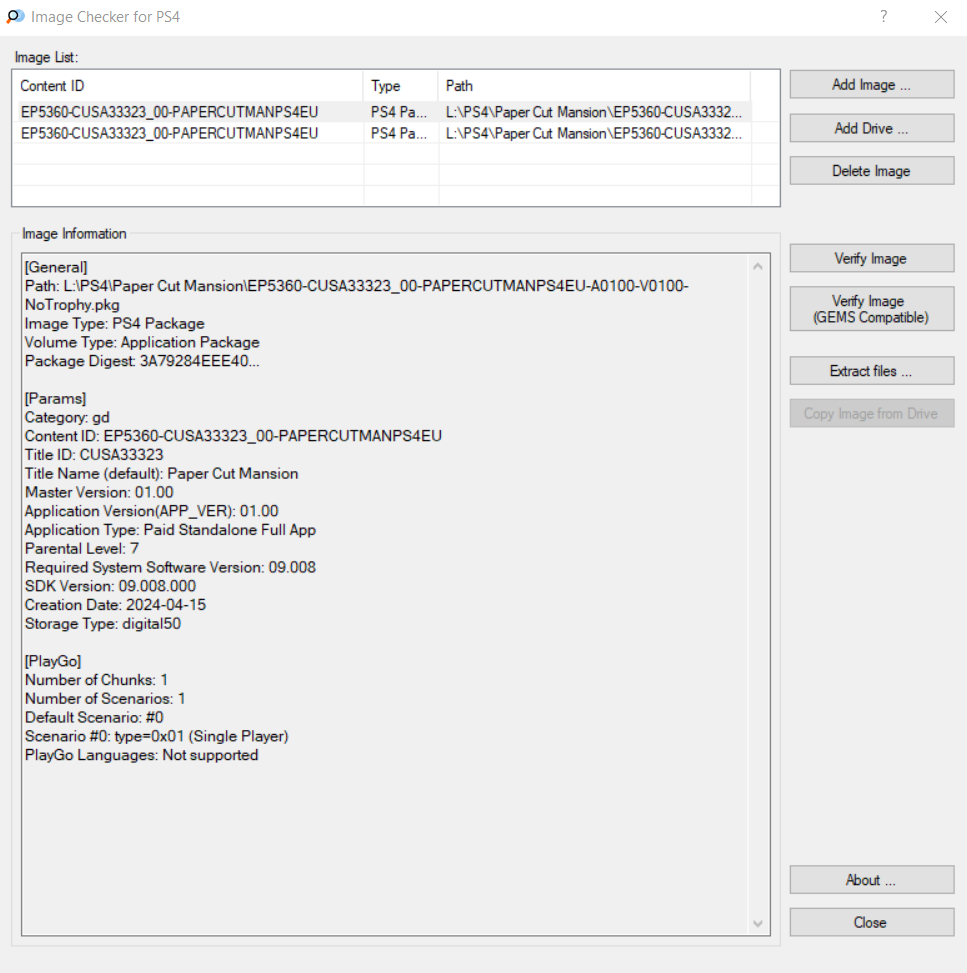Click the [Params] section heading
Image resolution: width=967 pixels, height=973 pixels.
(55, 398)
